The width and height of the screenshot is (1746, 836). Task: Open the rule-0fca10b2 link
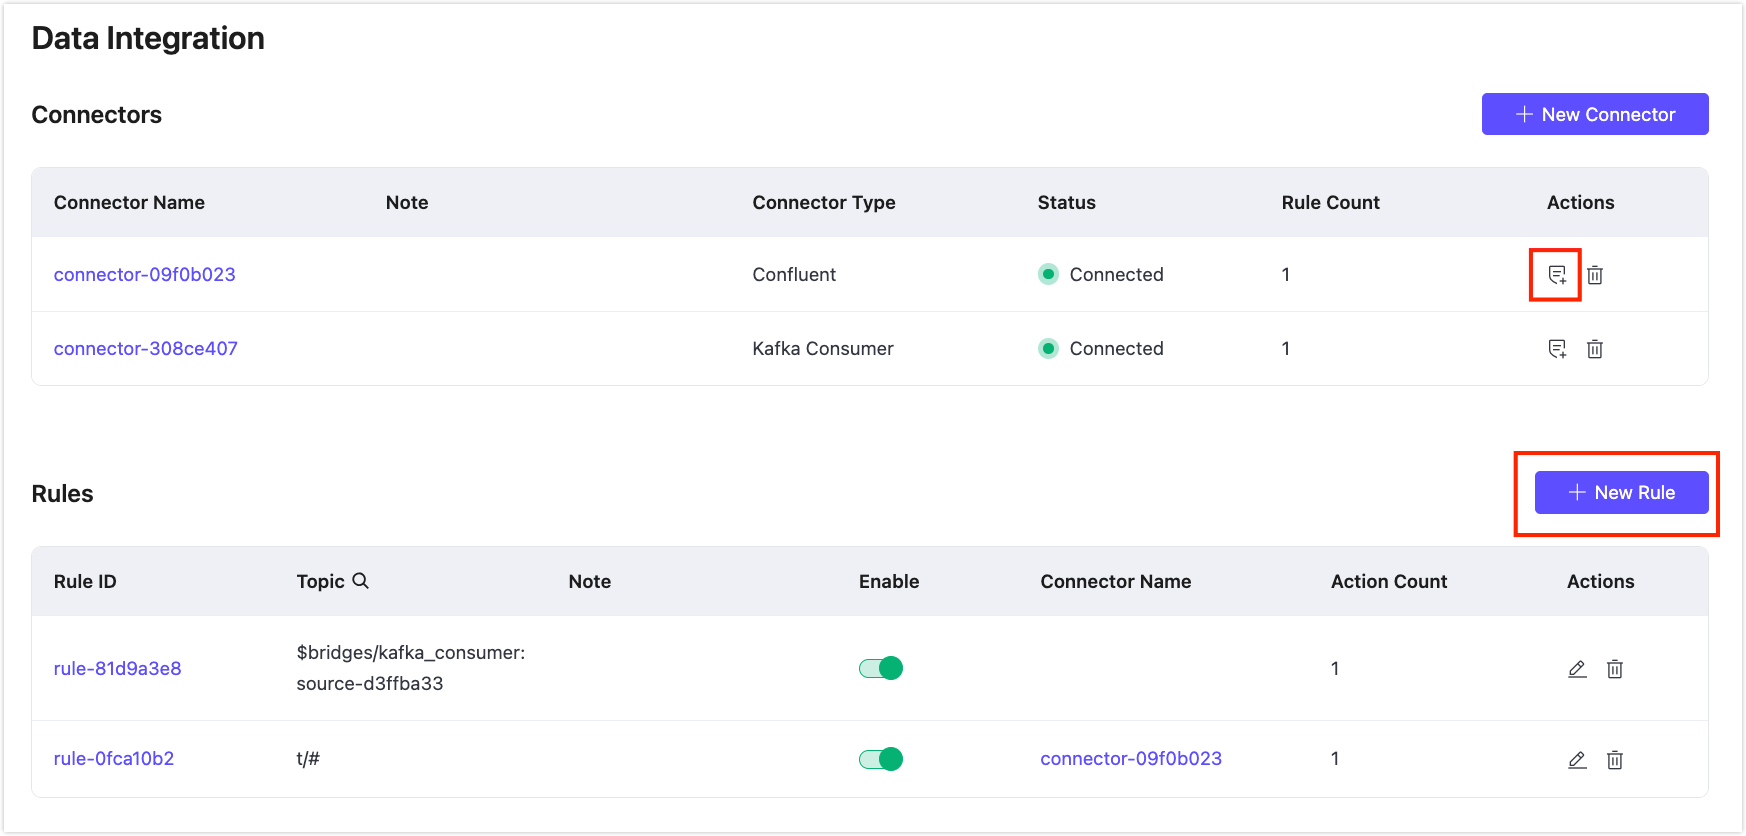click(x=114, y=758)
